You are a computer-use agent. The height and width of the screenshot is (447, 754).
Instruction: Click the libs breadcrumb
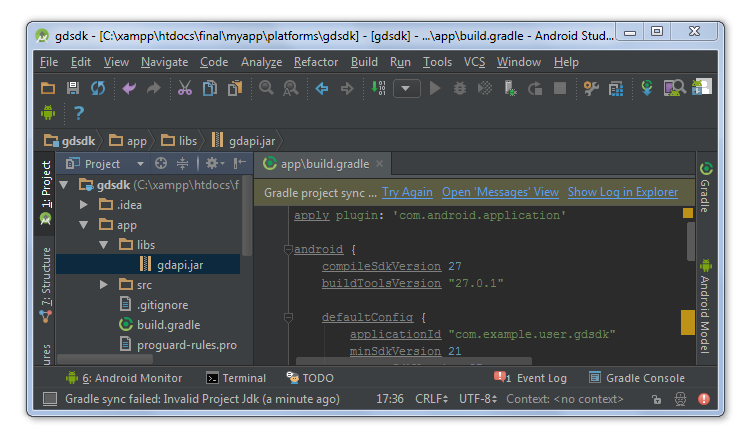click(179, 141)
